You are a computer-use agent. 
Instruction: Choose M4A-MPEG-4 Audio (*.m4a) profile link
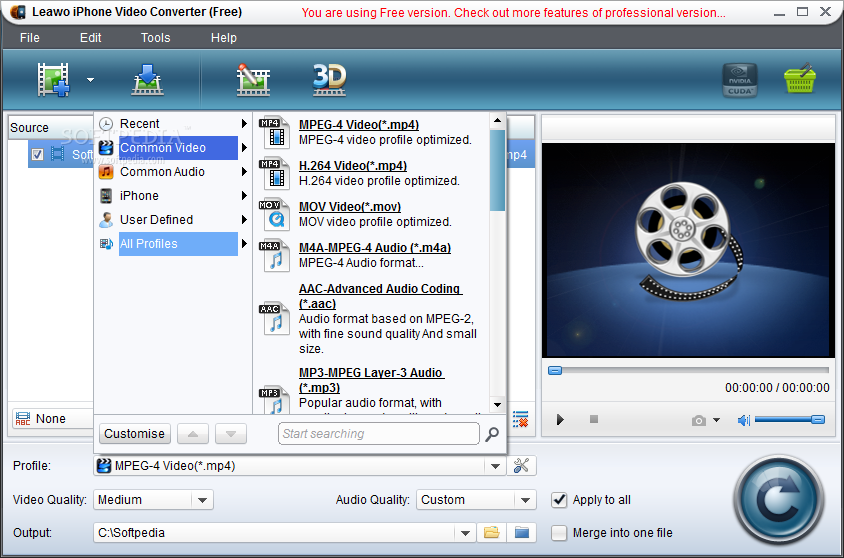click(375, 248)
